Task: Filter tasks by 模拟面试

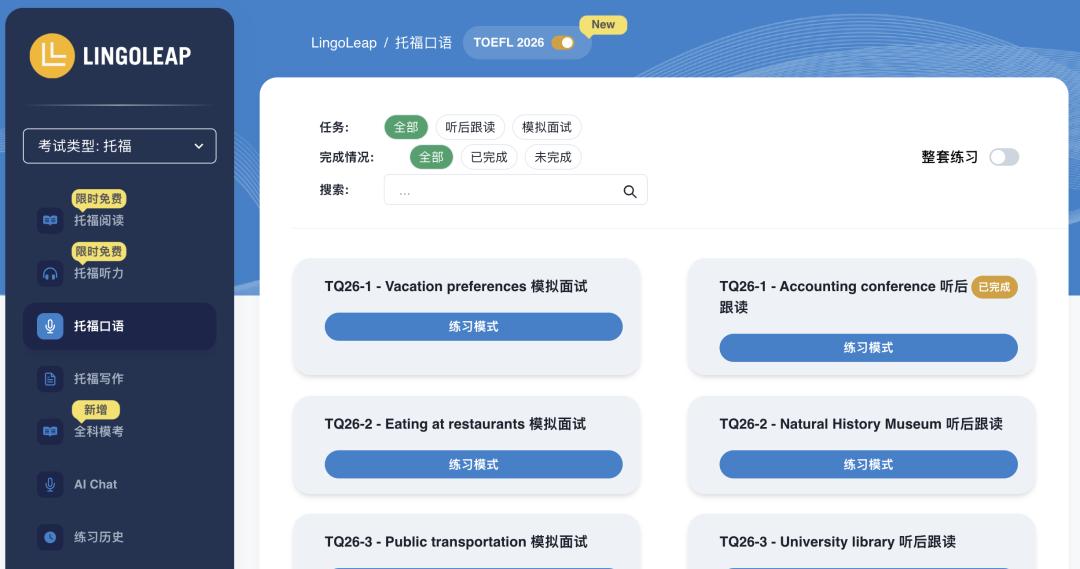Action: click(547, 127)
